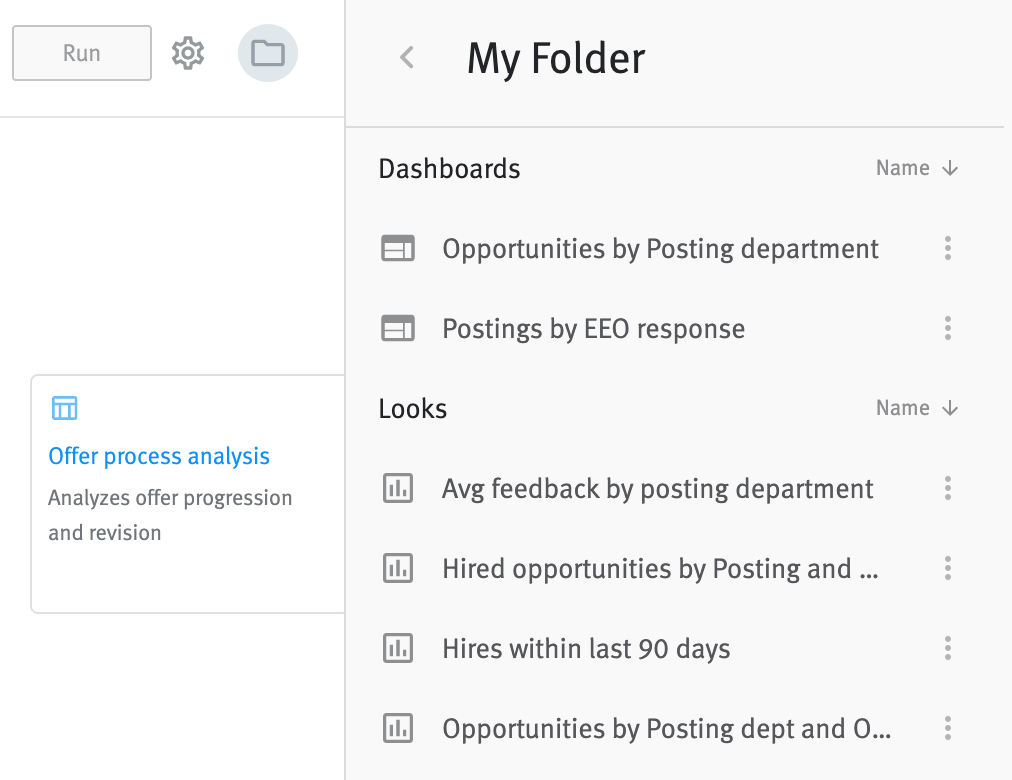1012x780 pixels.
Task: Click the Look chart icon beside Avg feedback by posting department
Action: [398, 488]
